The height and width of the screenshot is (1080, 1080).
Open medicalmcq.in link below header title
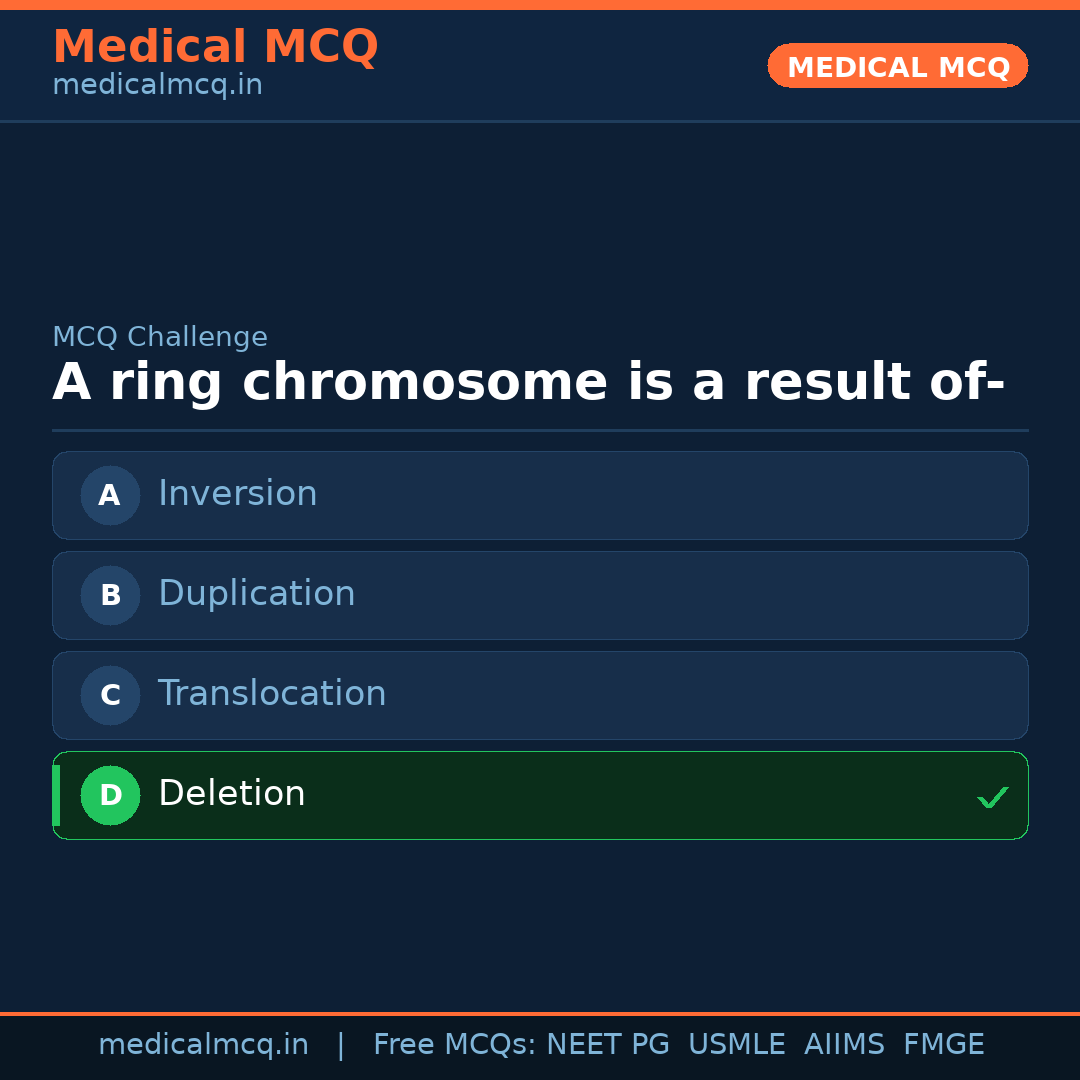coord(157,86)
